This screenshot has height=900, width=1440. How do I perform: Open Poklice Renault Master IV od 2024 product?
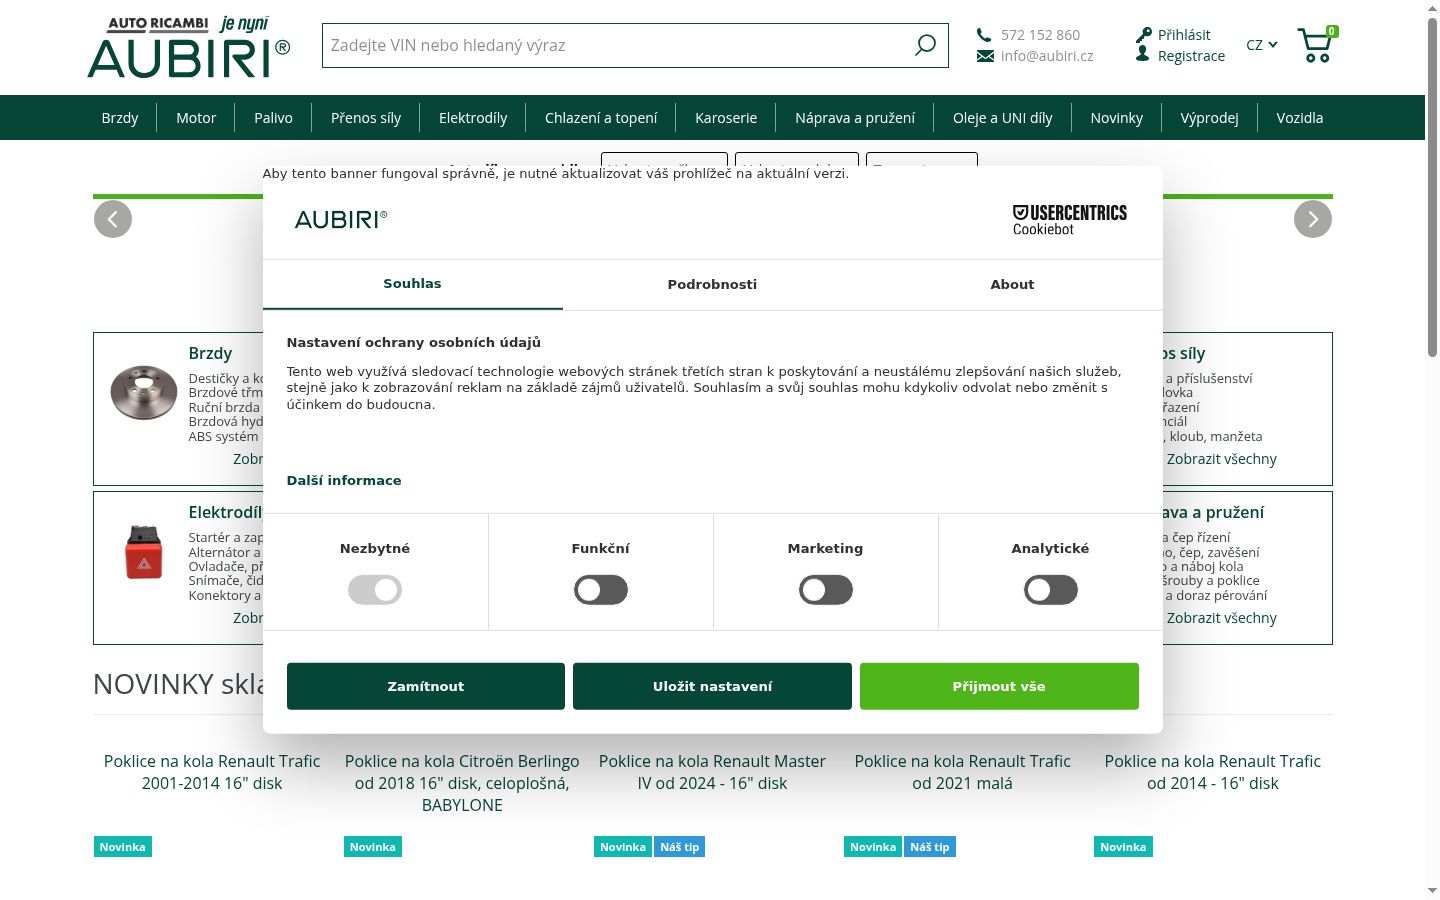pos(712,772)
